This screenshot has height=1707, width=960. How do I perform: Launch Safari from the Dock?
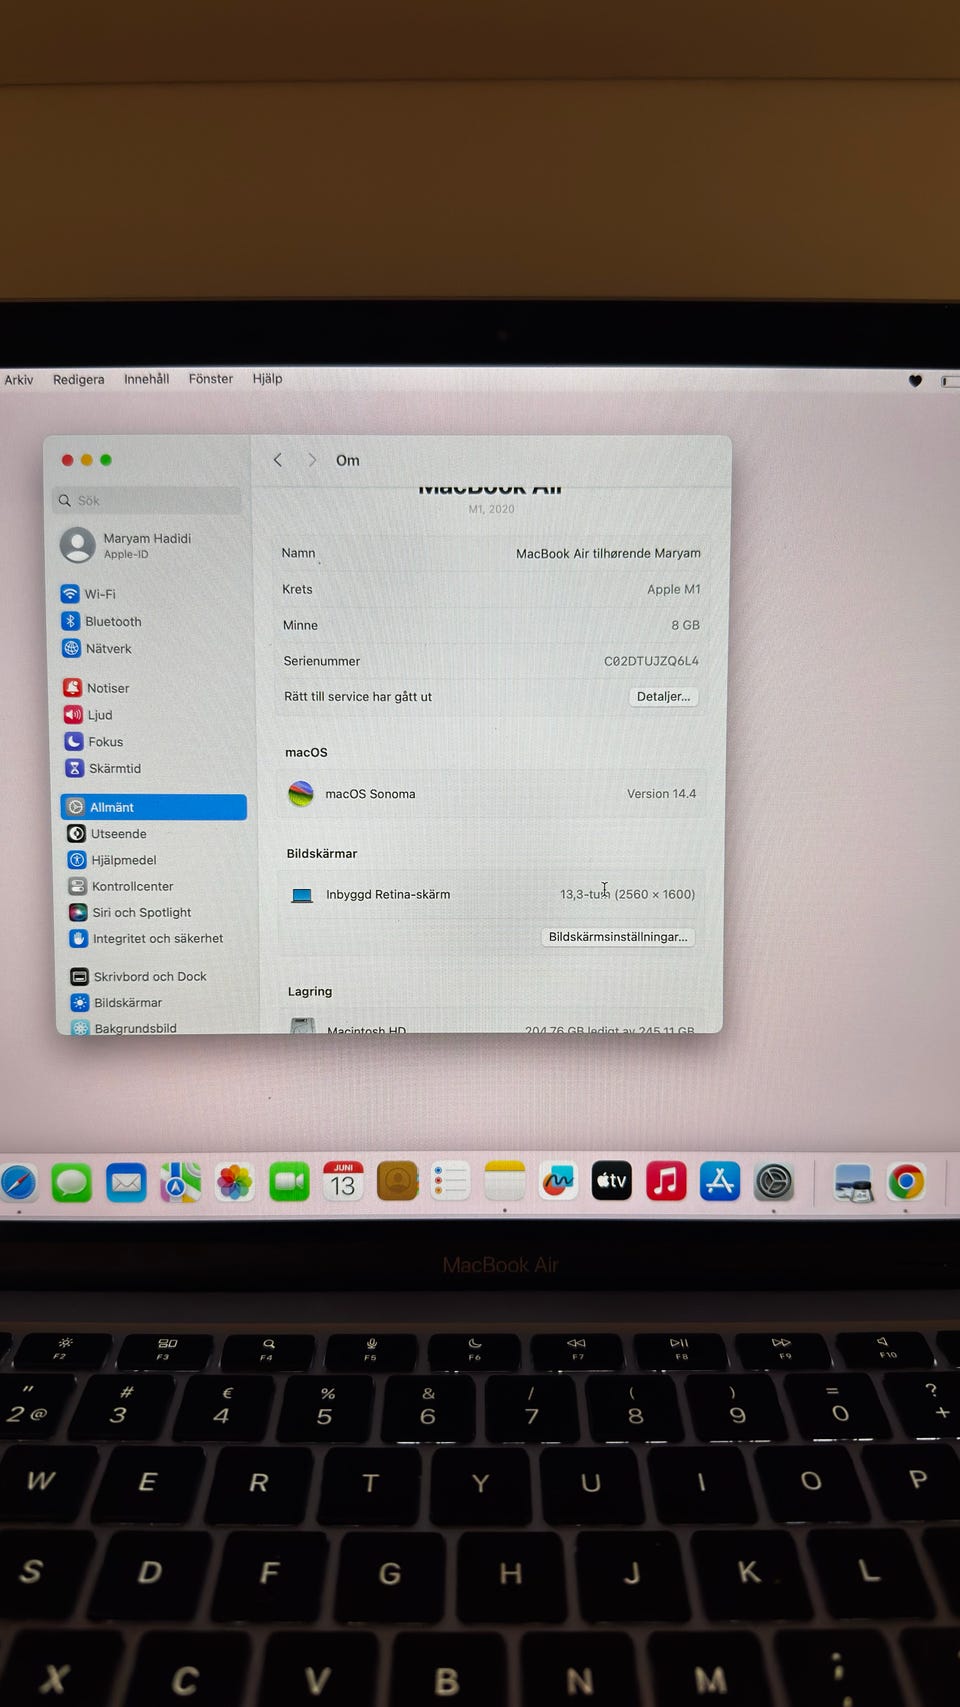pyautogui.click(x=18, y=1183)
